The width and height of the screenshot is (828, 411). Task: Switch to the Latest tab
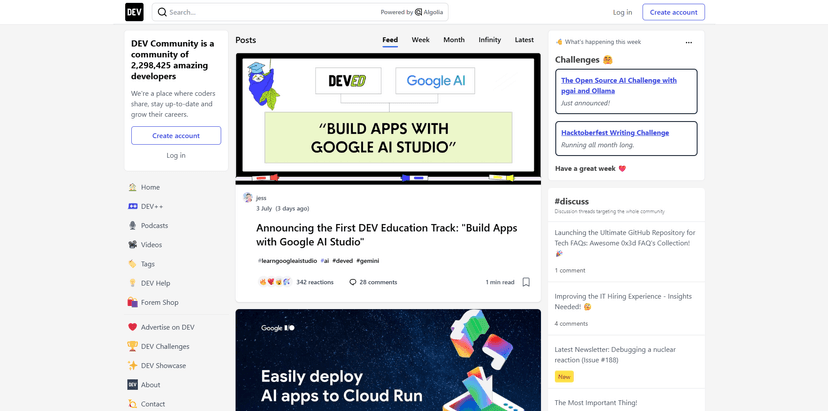[x=524, y=40]
